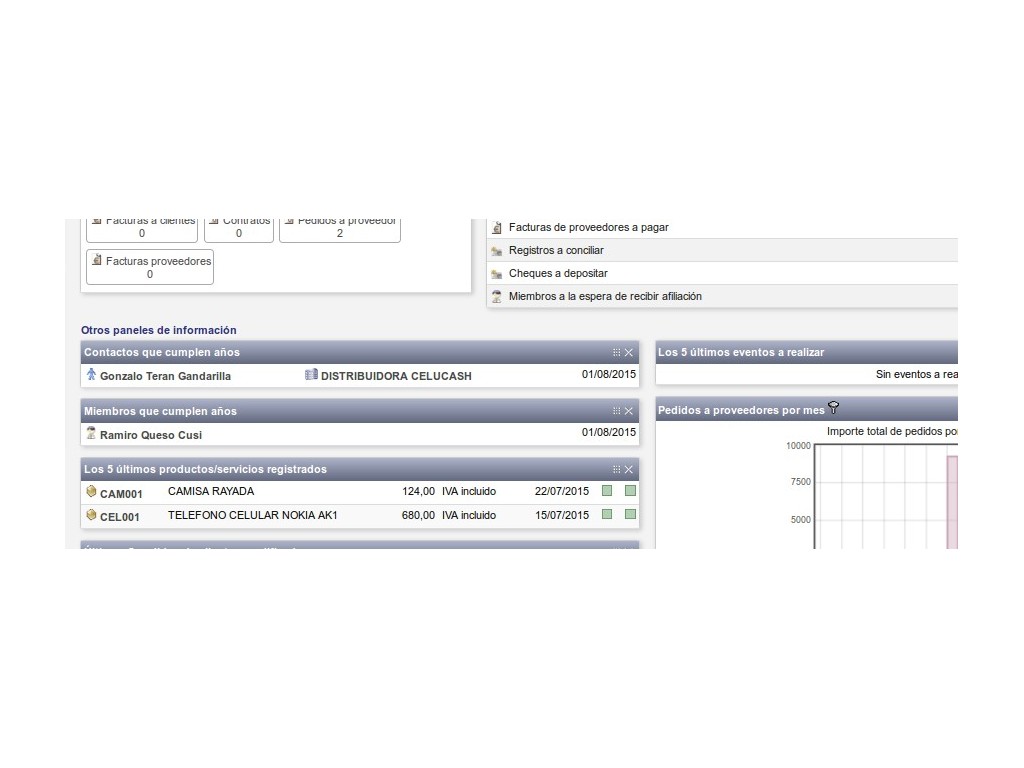Click the Los 5 últimos eventos a realizar header
Image resolution: width=1024 pixels, height=768 pixels.
(807, 352)
